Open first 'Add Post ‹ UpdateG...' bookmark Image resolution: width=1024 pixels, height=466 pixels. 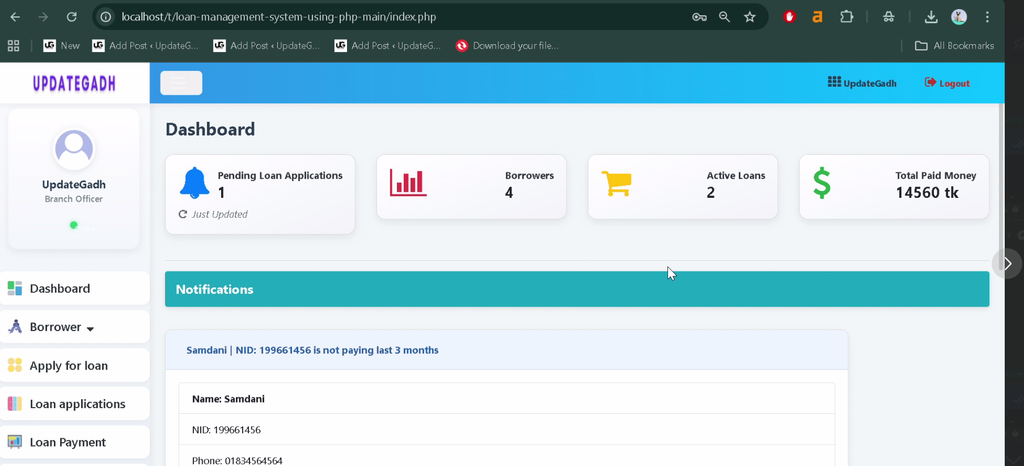[x=145, y=46]
